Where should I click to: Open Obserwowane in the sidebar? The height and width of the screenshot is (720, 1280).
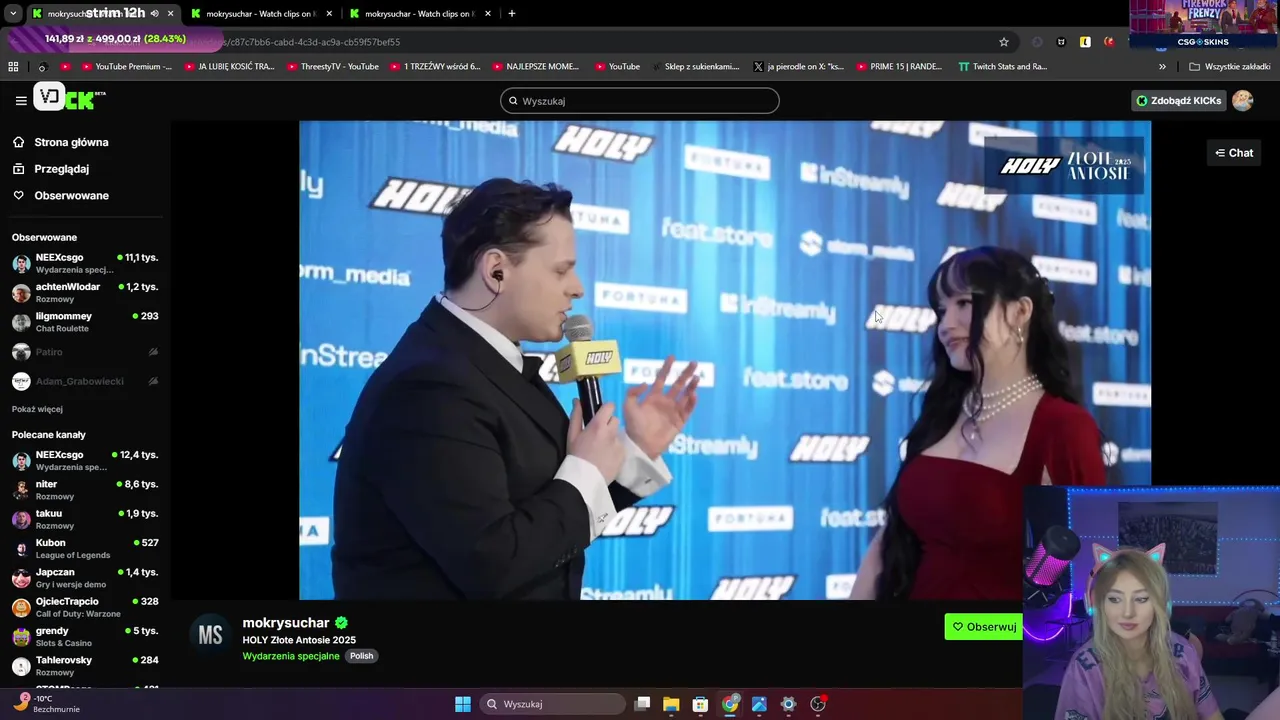tap(71, 195)
